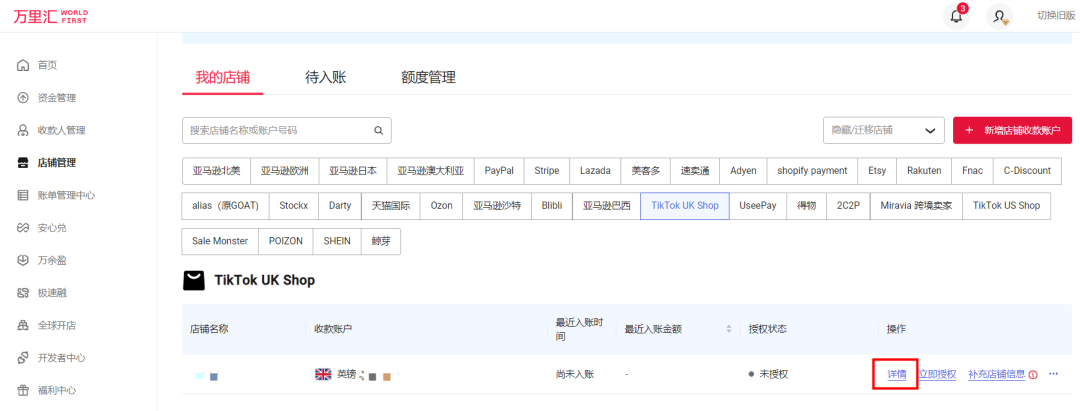
Task: Click the TikTok UK Shop bag icon
Action: pos(194,280)
